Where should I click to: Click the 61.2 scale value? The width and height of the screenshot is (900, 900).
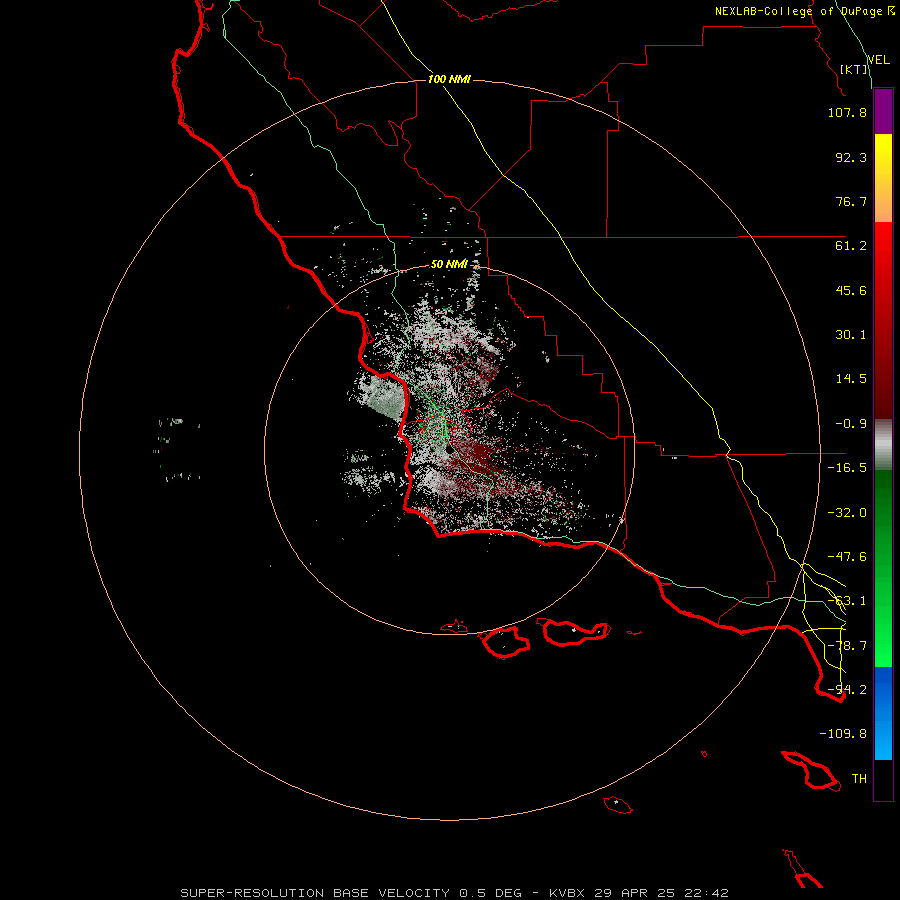pyautogui.click(x=851, y=246)
